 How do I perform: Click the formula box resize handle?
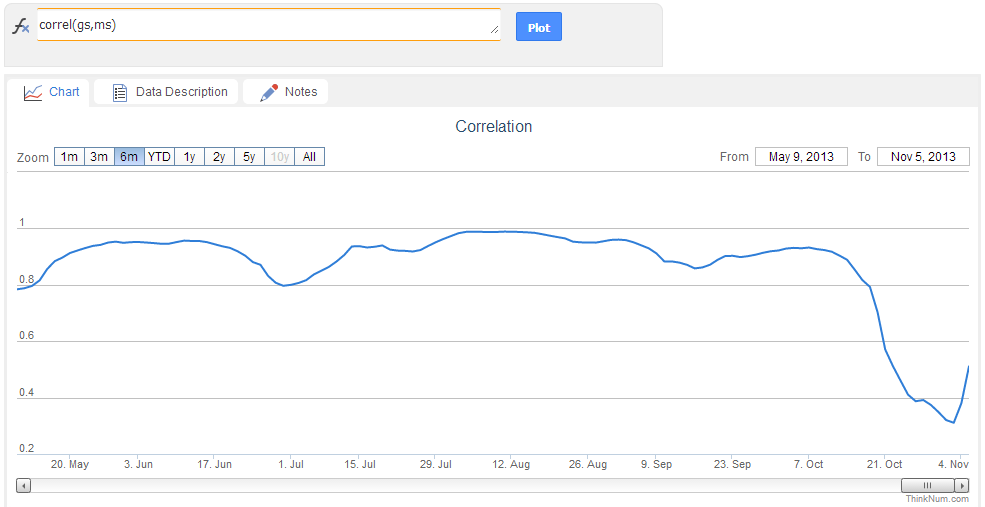(494, 31)
